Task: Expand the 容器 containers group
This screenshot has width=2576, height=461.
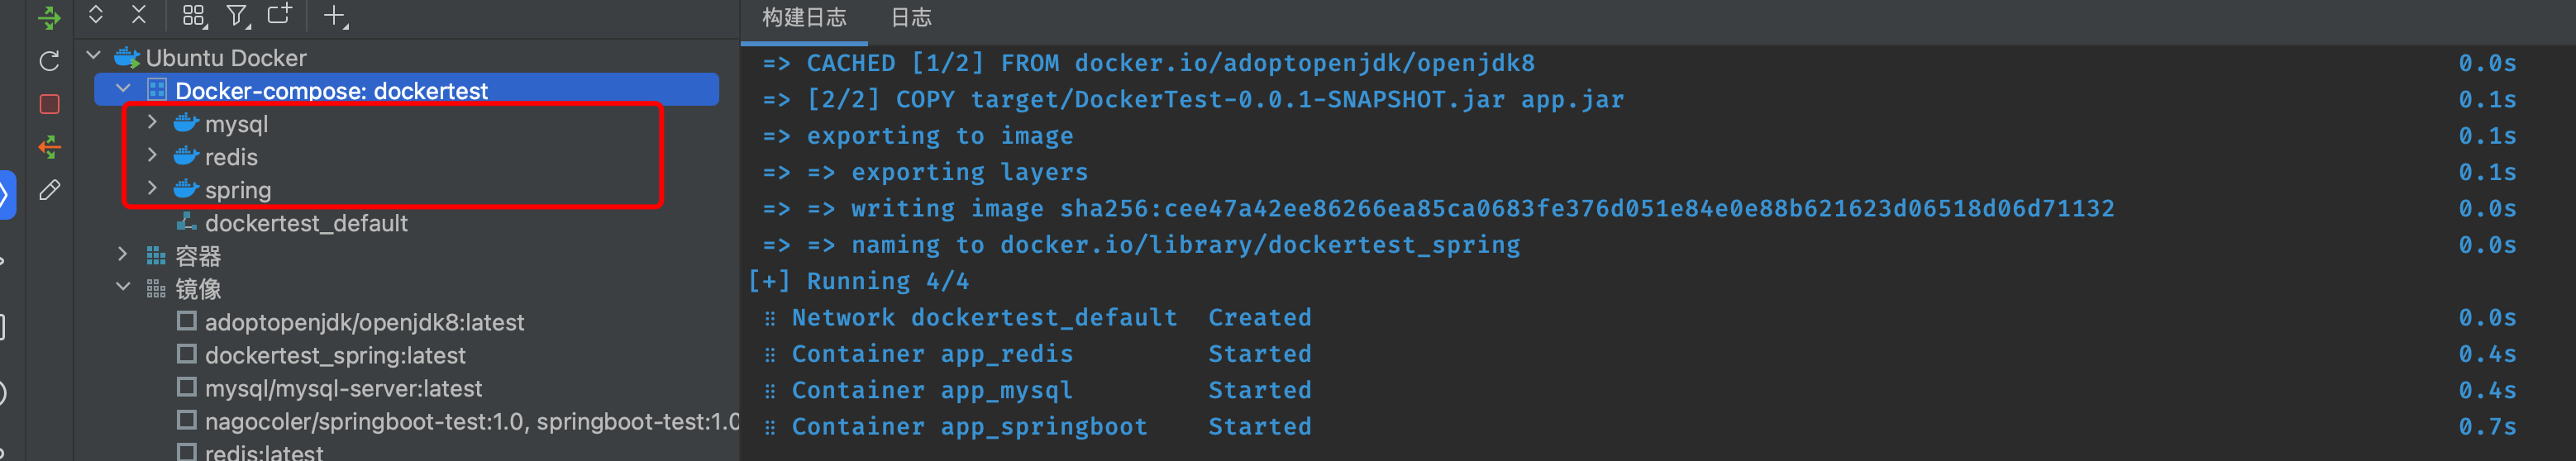Action: tap(123, 255)
